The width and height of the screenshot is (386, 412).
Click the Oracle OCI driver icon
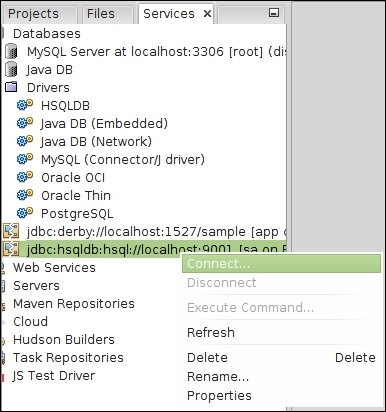25,177
